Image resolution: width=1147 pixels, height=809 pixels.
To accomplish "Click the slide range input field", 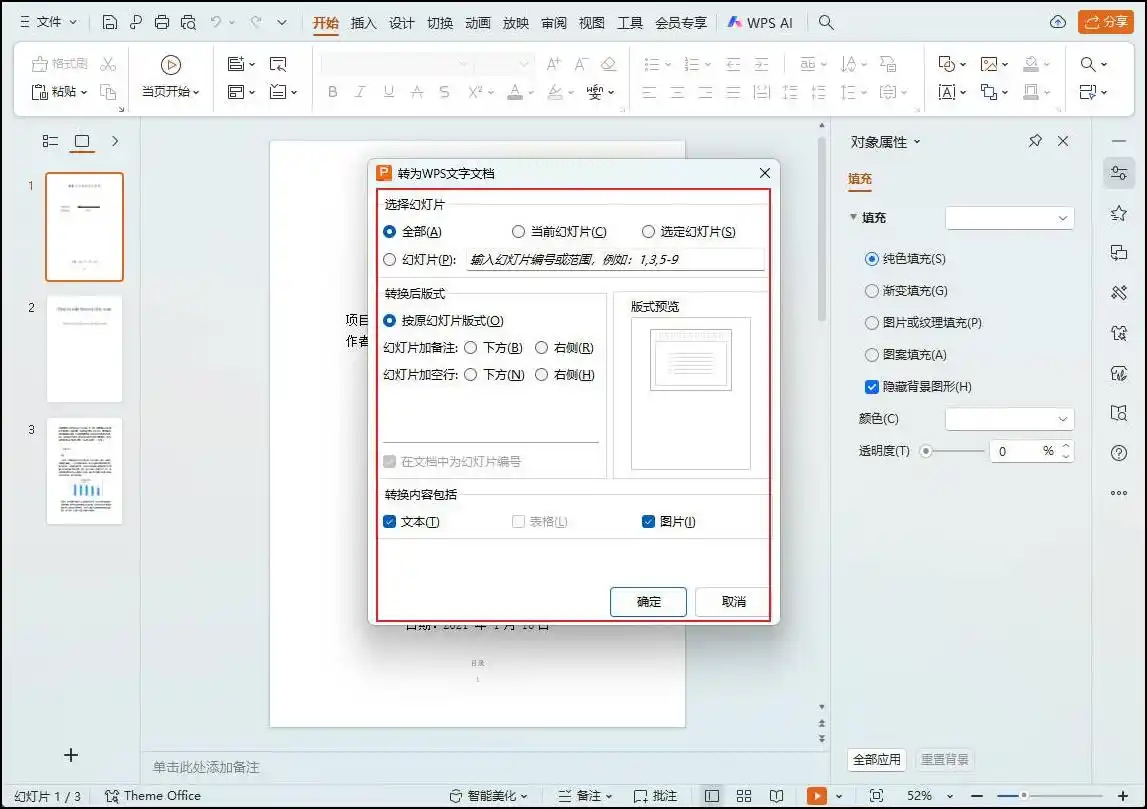I will click(x=615, y=260).
